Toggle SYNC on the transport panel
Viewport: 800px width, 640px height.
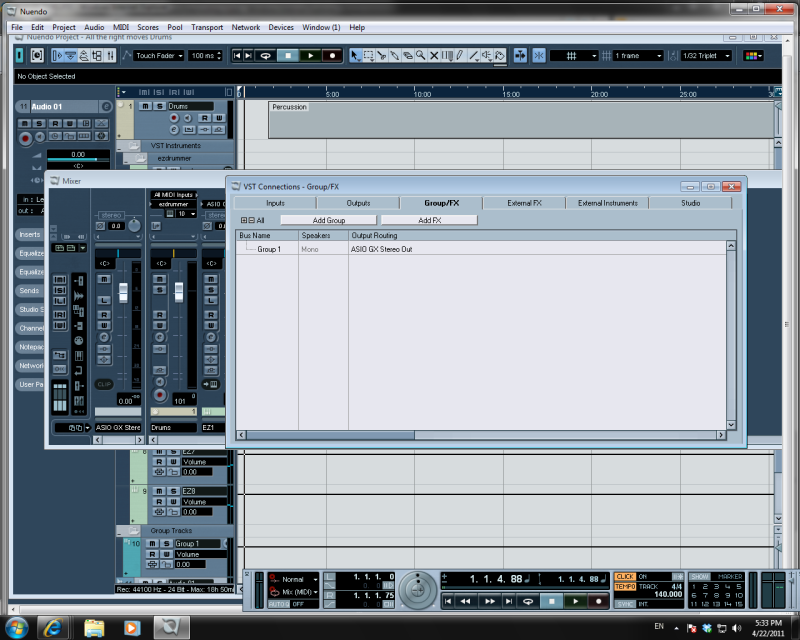point(624,604)
